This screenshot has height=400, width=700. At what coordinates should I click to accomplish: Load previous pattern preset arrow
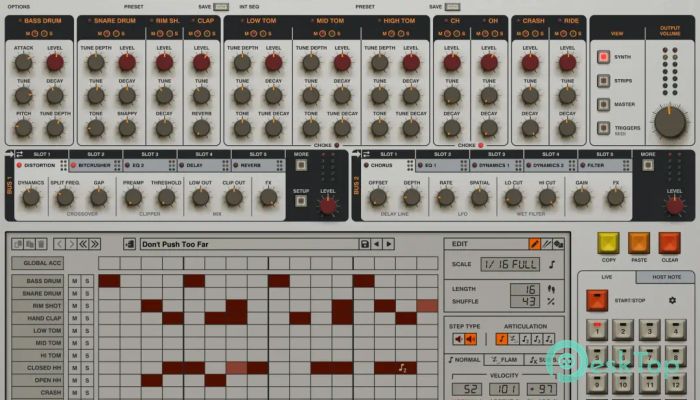coord(377,244)
